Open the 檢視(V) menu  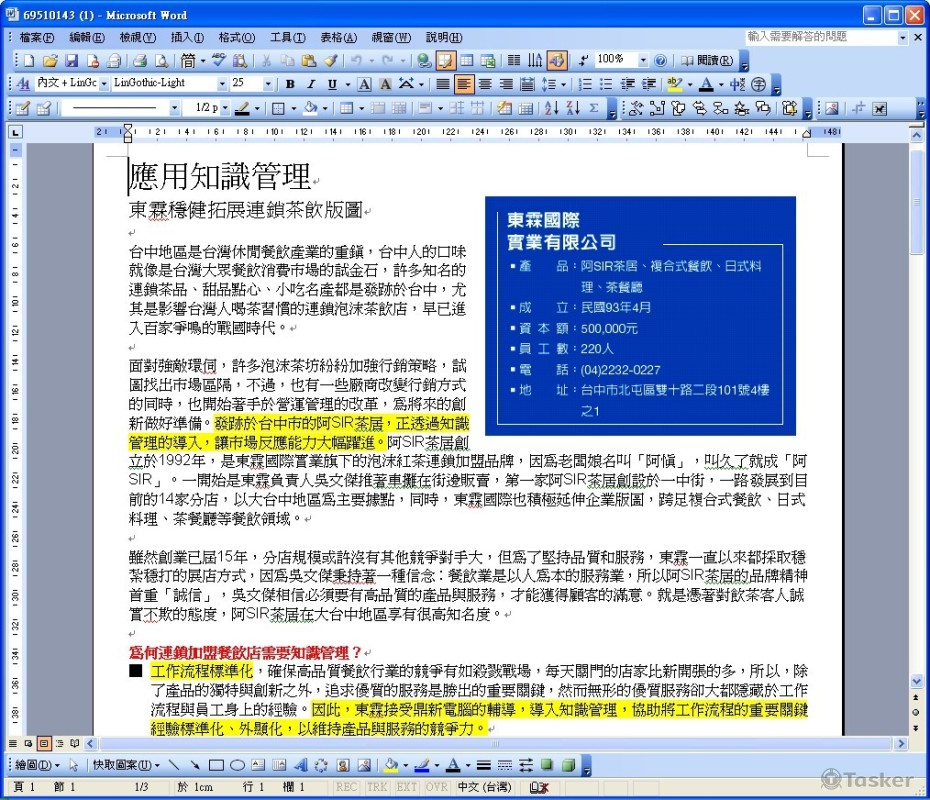click(x=138, y=37)
